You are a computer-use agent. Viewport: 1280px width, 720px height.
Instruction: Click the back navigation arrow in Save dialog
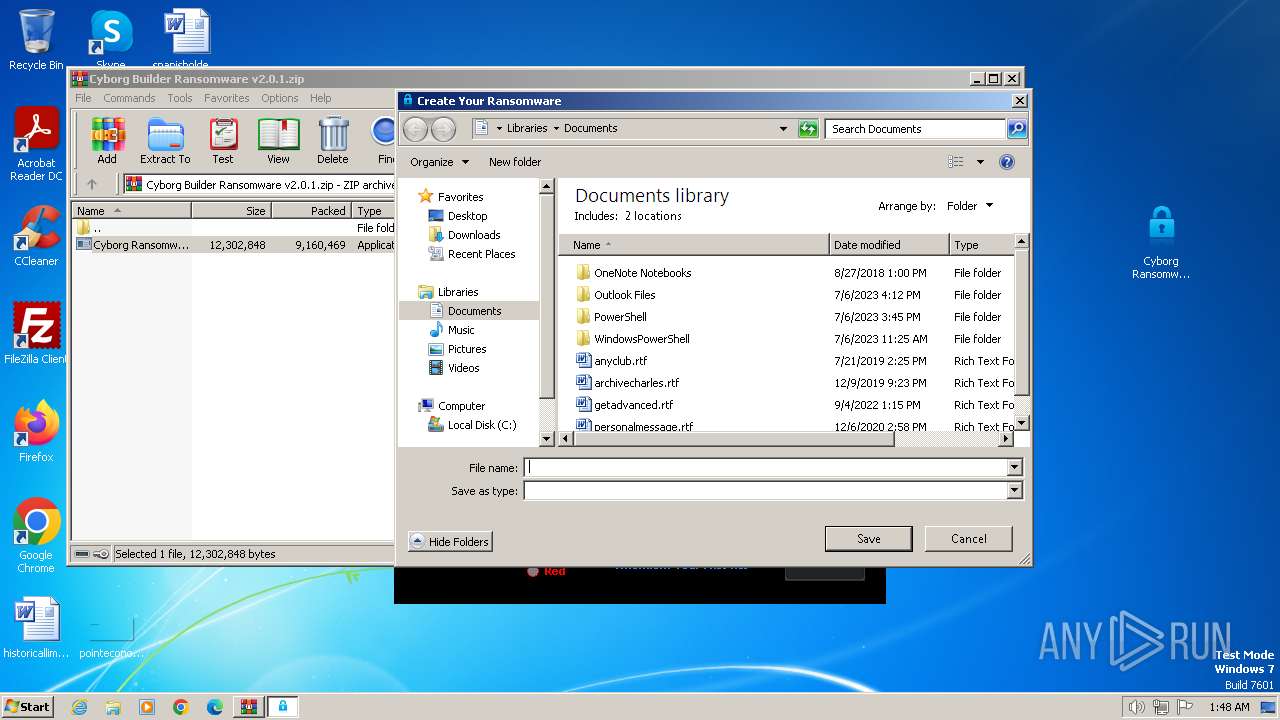click(x=415, y=128)
